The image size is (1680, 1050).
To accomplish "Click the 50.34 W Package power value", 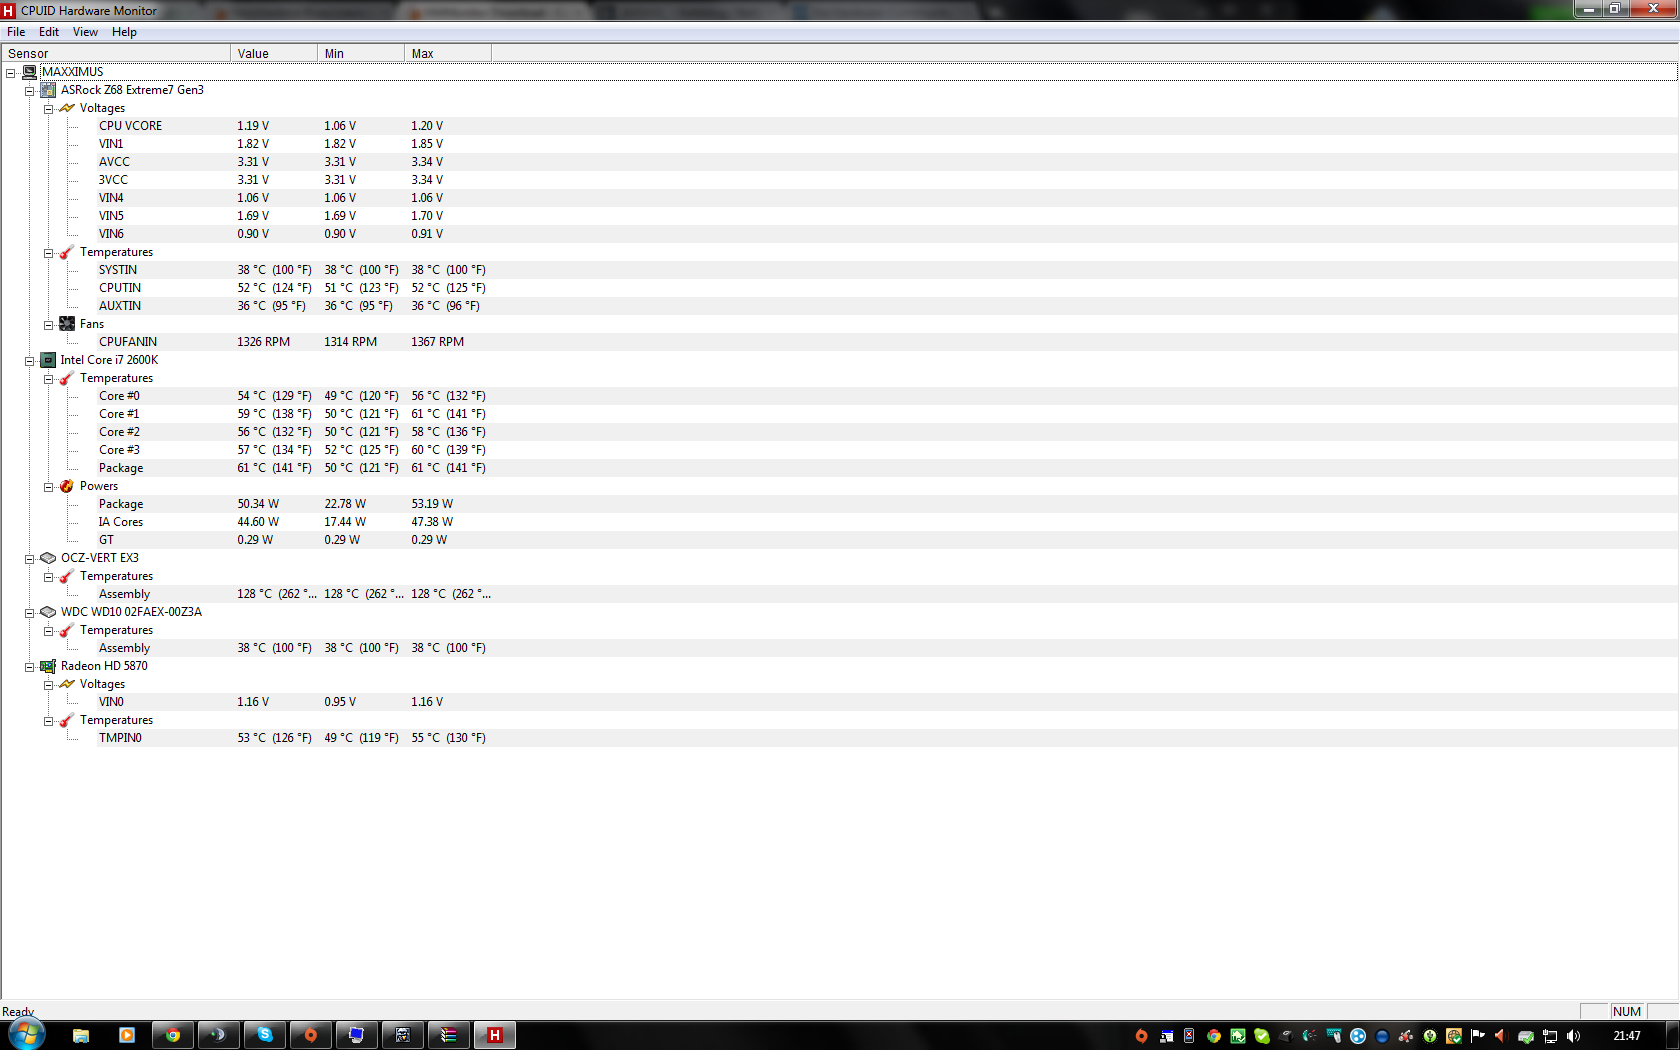I will tap(258, 504).
